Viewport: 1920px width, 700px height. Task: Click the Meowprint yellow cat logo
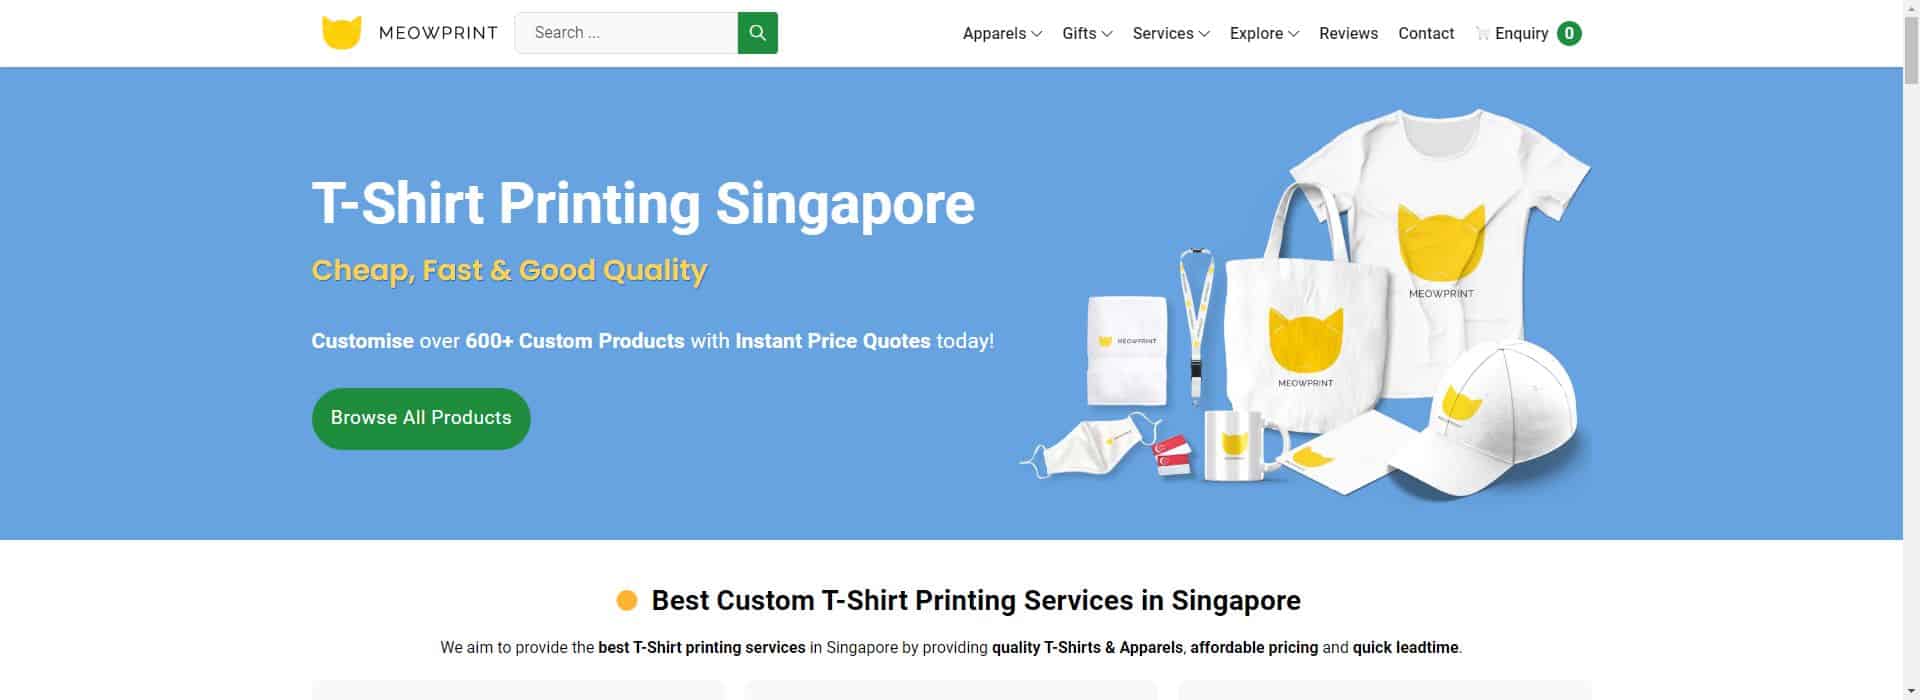[341, 33]
